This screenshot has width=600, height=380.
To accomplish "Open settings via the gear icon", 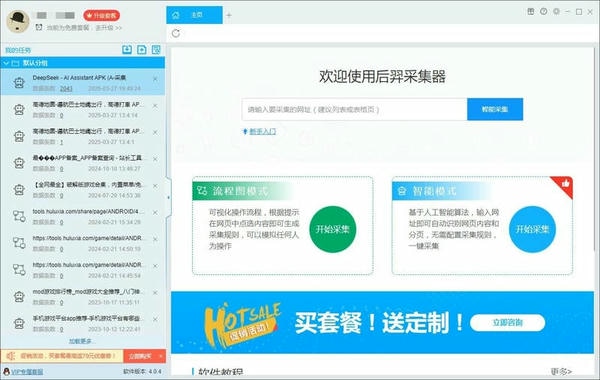I will [x=556, y=11].
